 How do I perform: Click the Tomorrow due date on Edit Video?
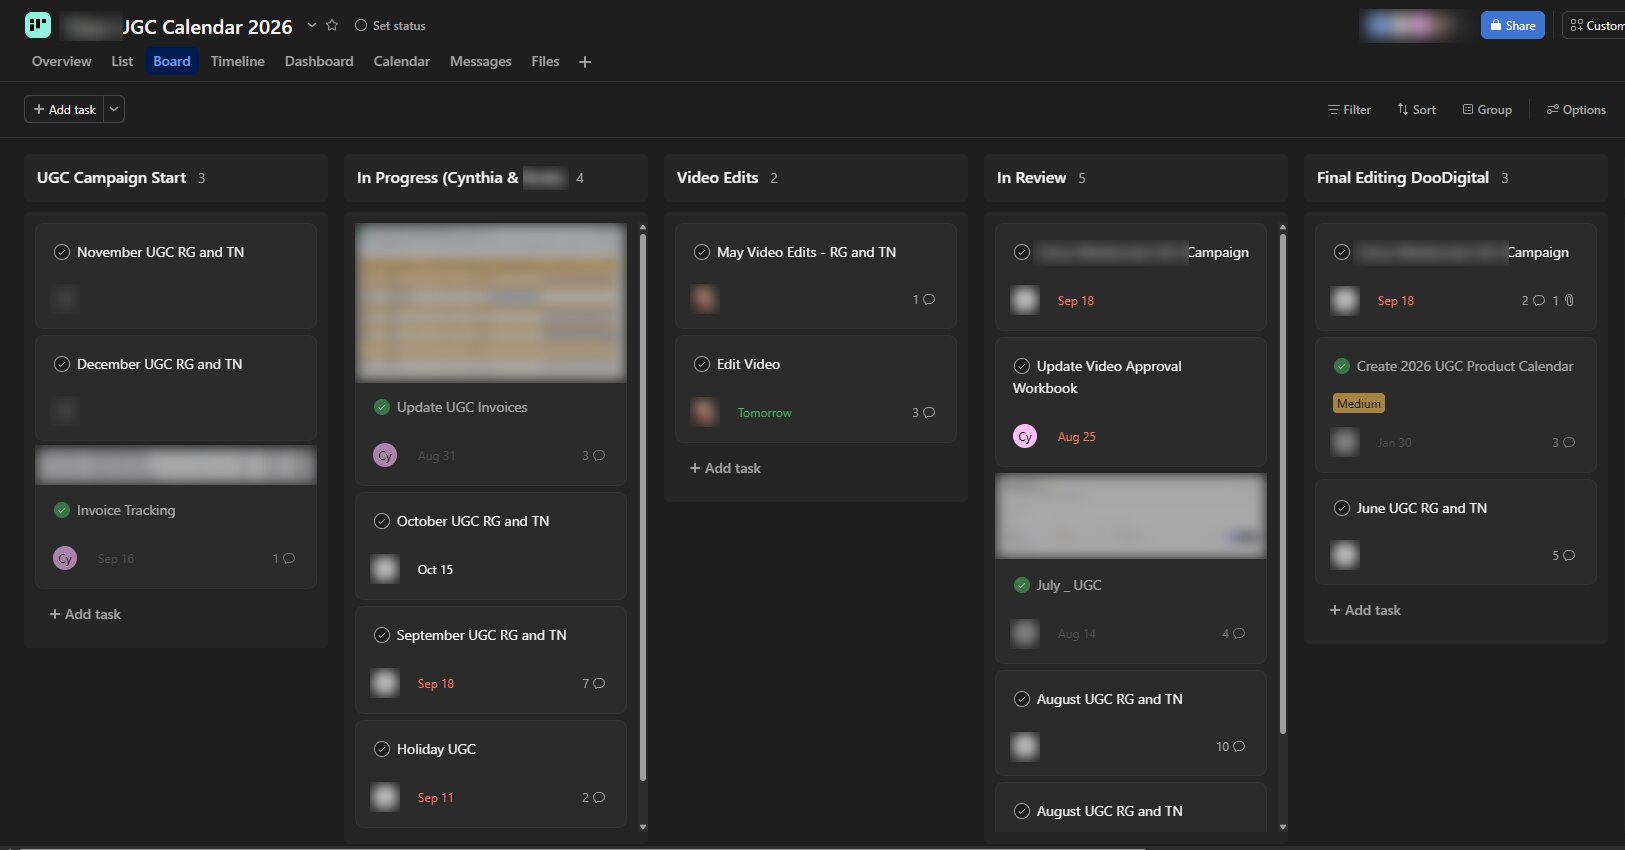point(765,413)
